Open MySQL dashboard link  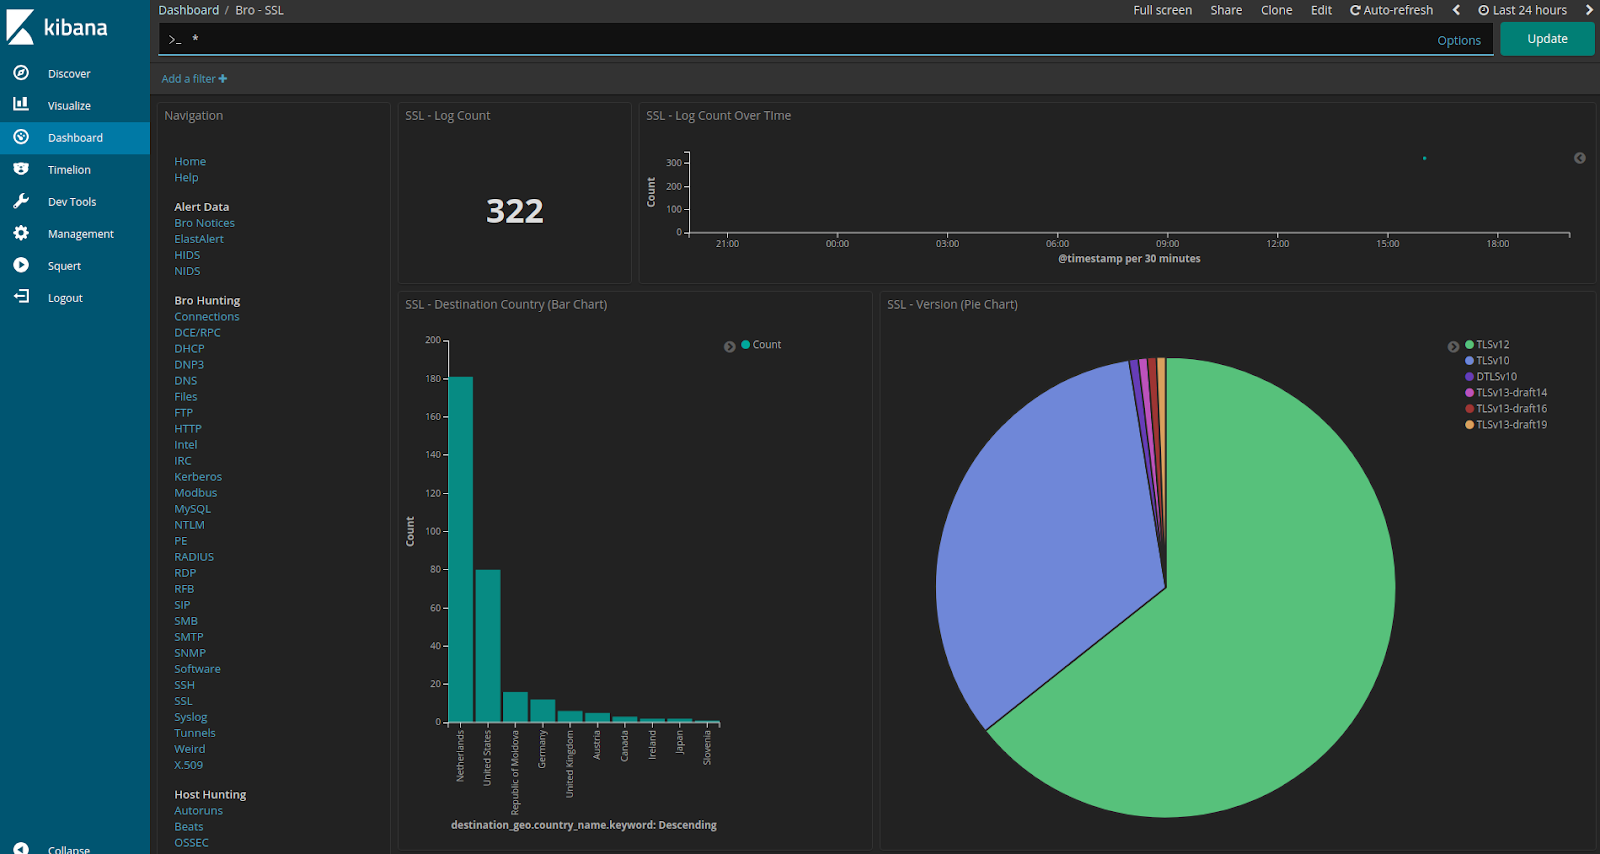(x=193, y=509)
